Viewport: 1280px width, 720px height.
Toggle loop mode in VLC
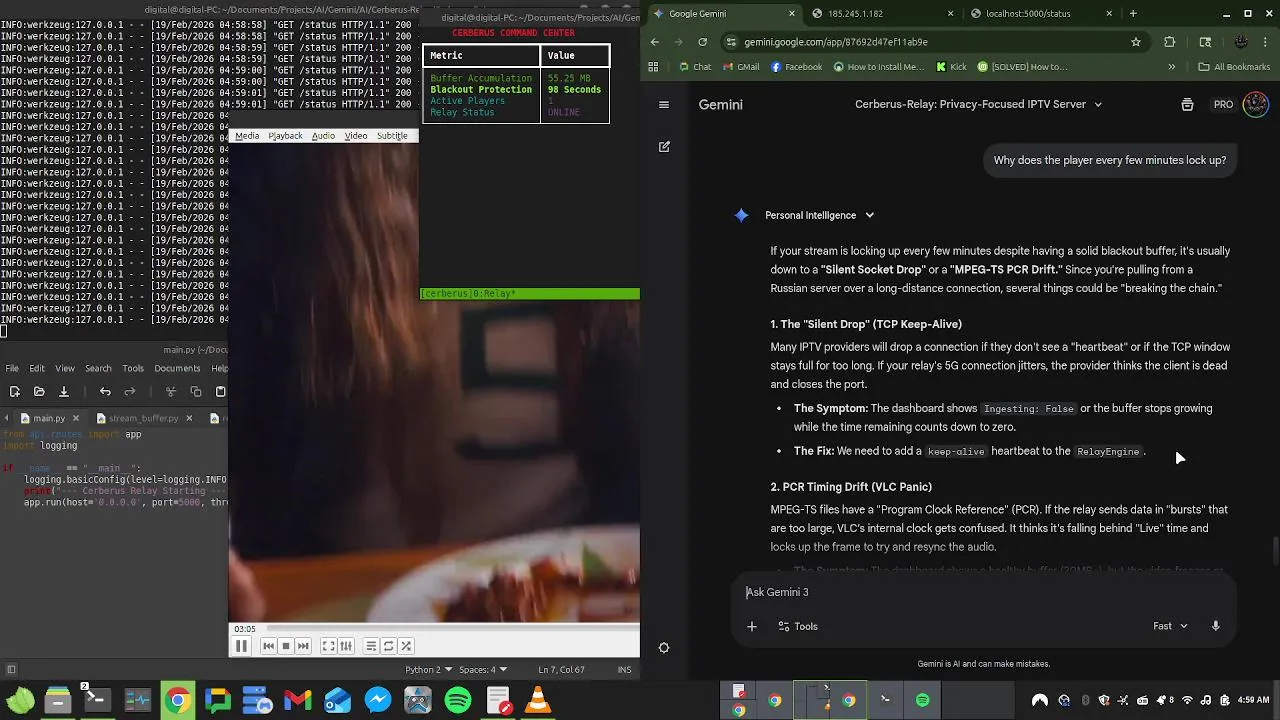click(389, 646)
